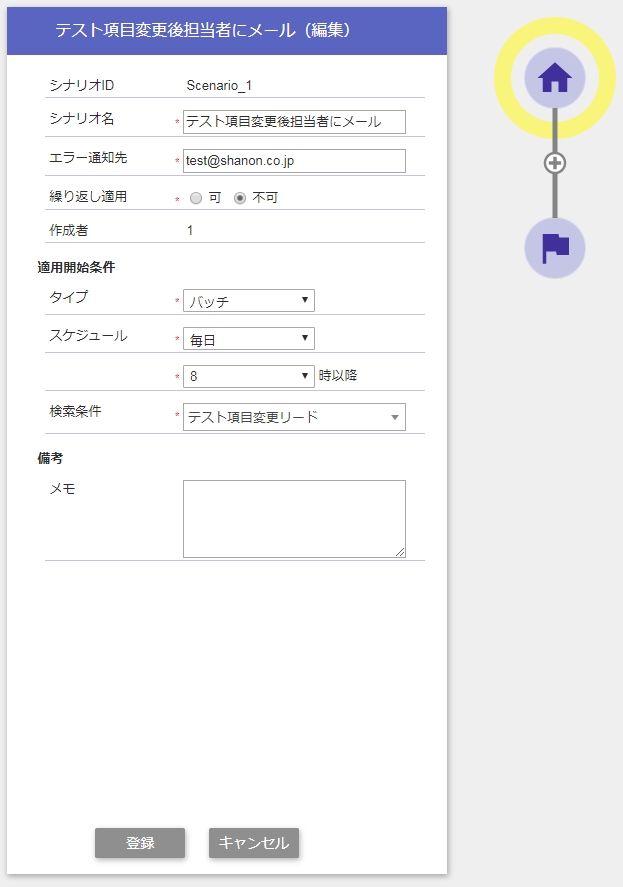Click the 適用開始条件 section heading
623x887 pixels.
pyautogui.click(x=76, y=267)
